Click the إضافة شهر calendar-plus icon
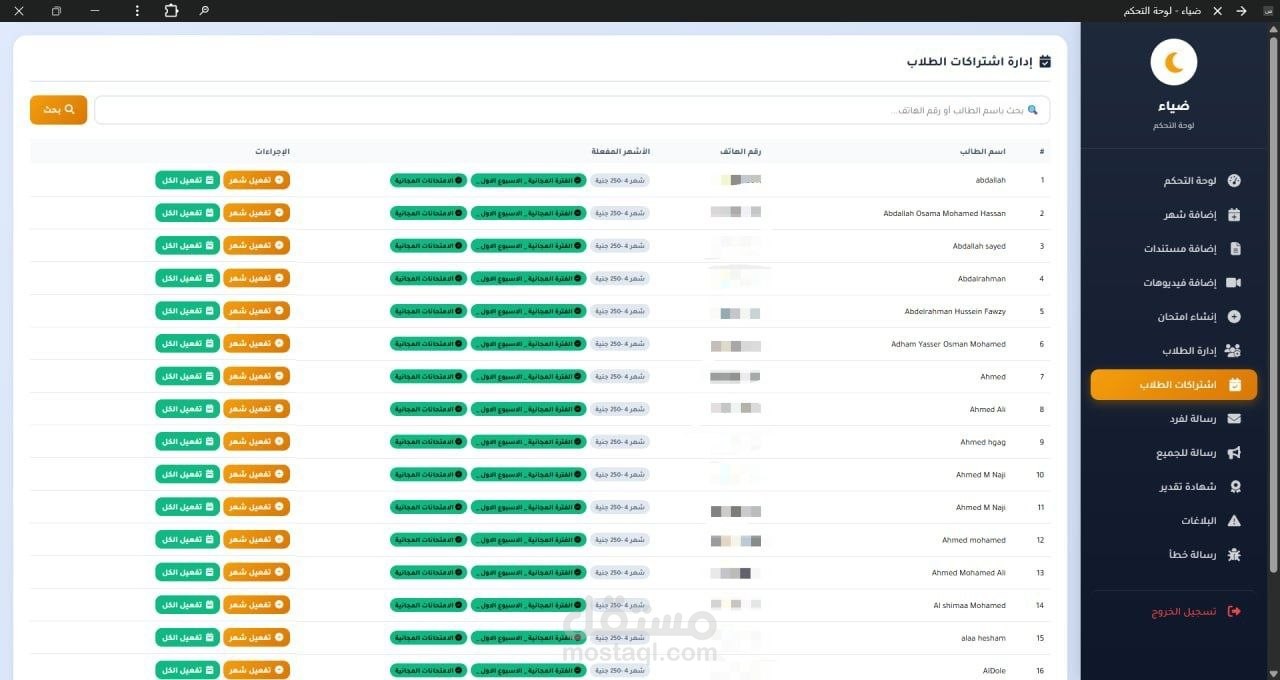 tap(1234, 214)
